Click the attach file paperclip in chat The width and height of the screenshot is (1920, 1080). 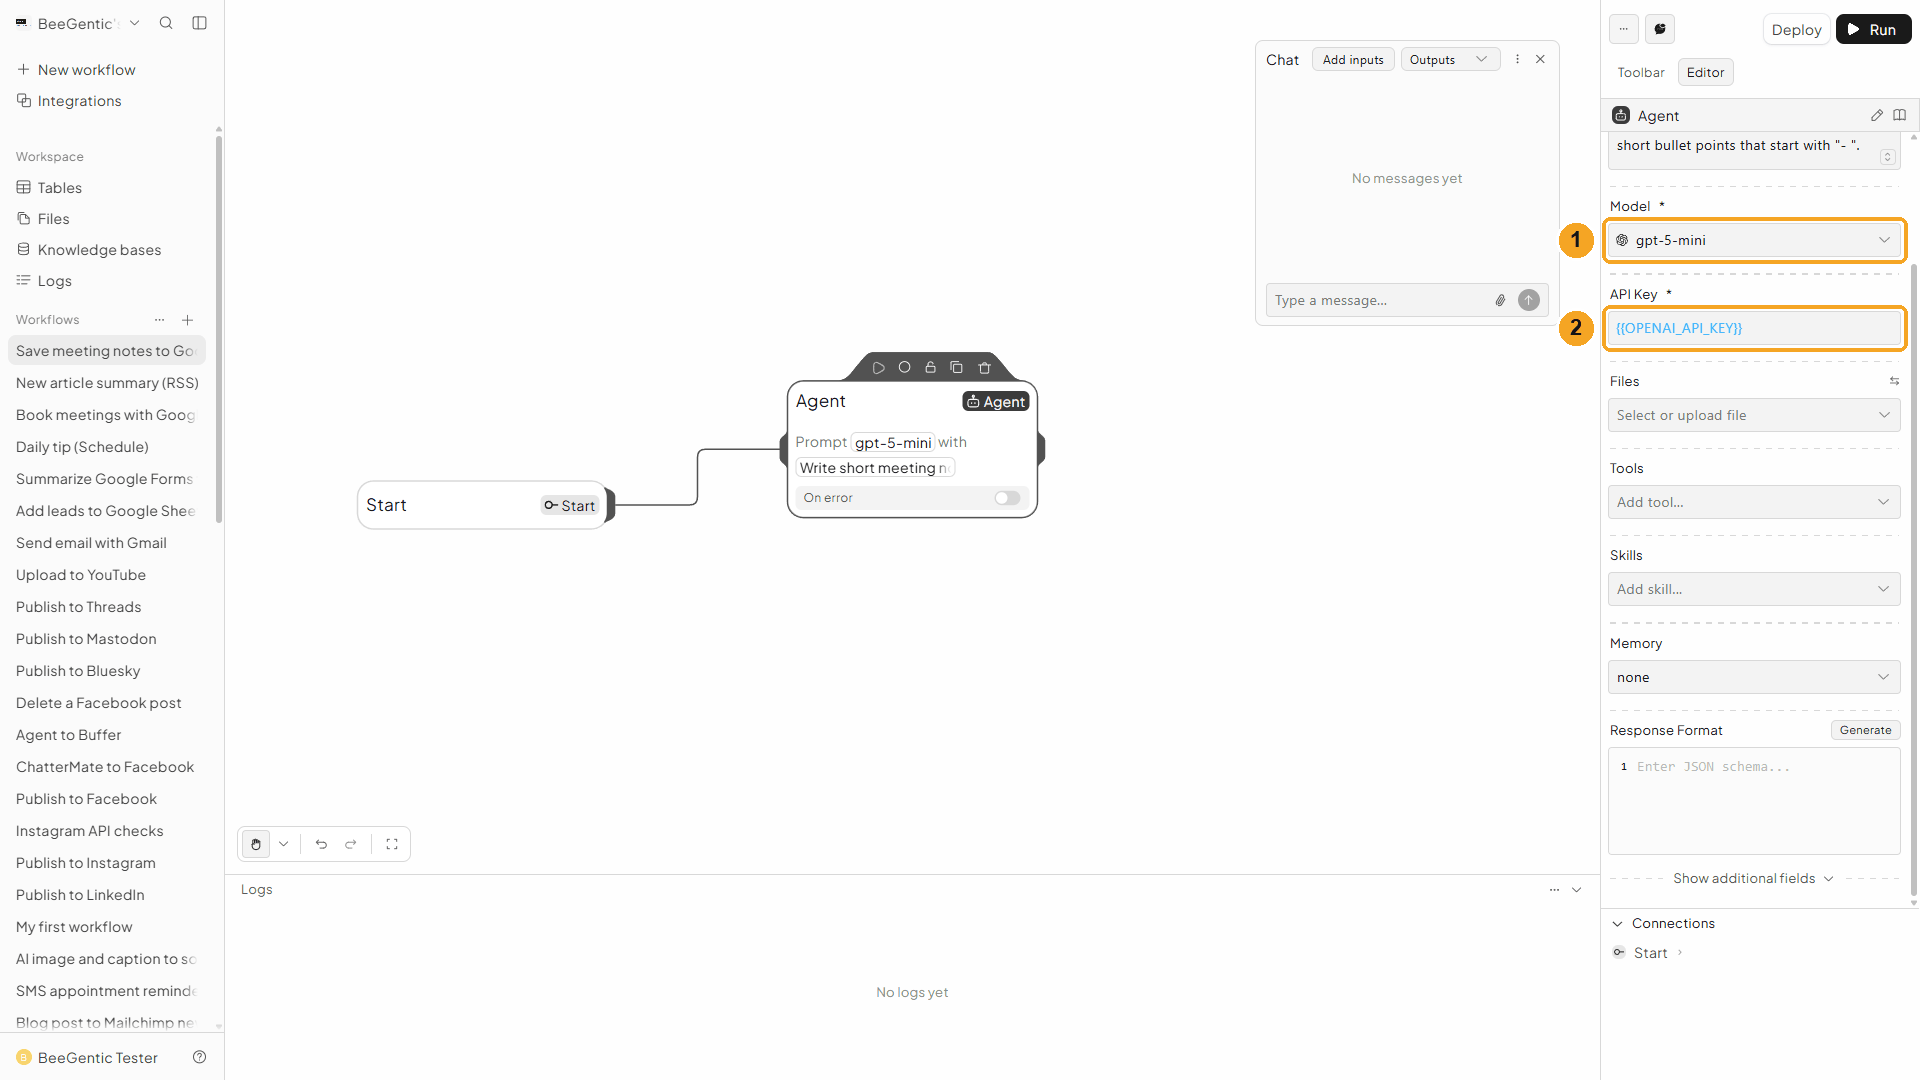[1500, 300]
